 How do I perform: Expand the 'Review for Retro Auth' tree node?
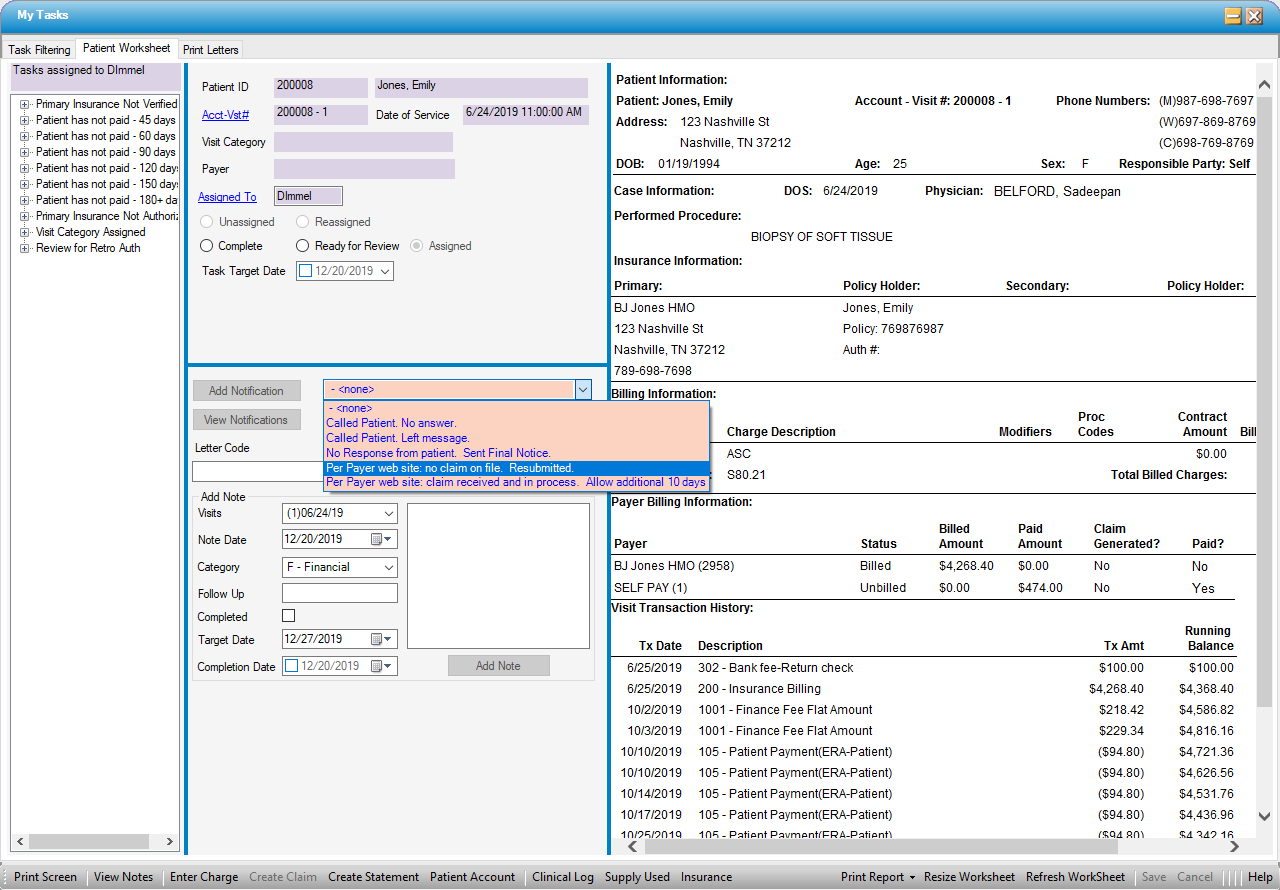[x=24, y=248]
